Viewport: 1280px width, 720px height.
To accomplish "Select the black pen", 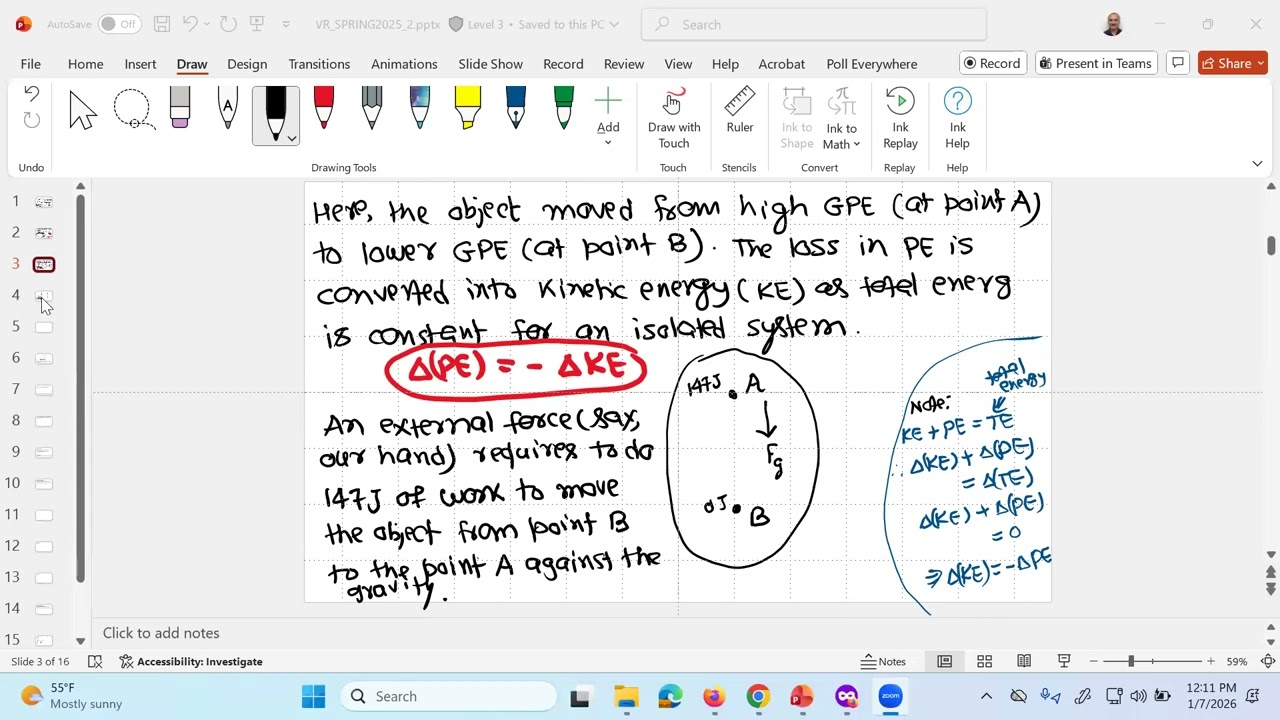I will tap(275, 109).
